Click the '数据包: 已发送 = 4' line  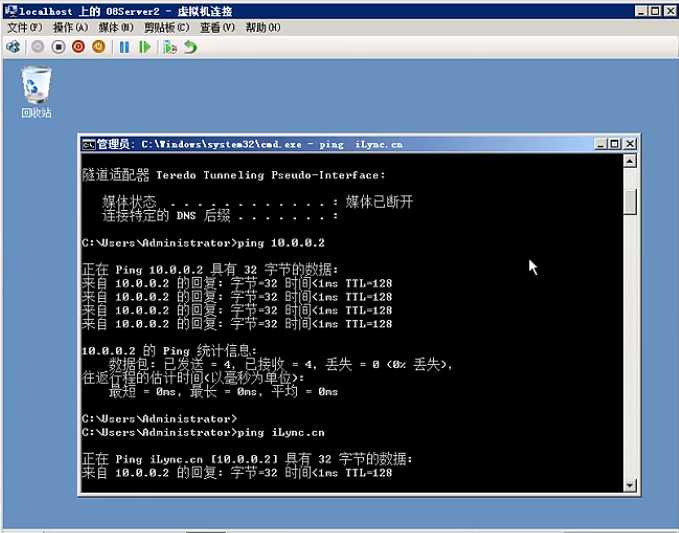[x=280, y=365]
